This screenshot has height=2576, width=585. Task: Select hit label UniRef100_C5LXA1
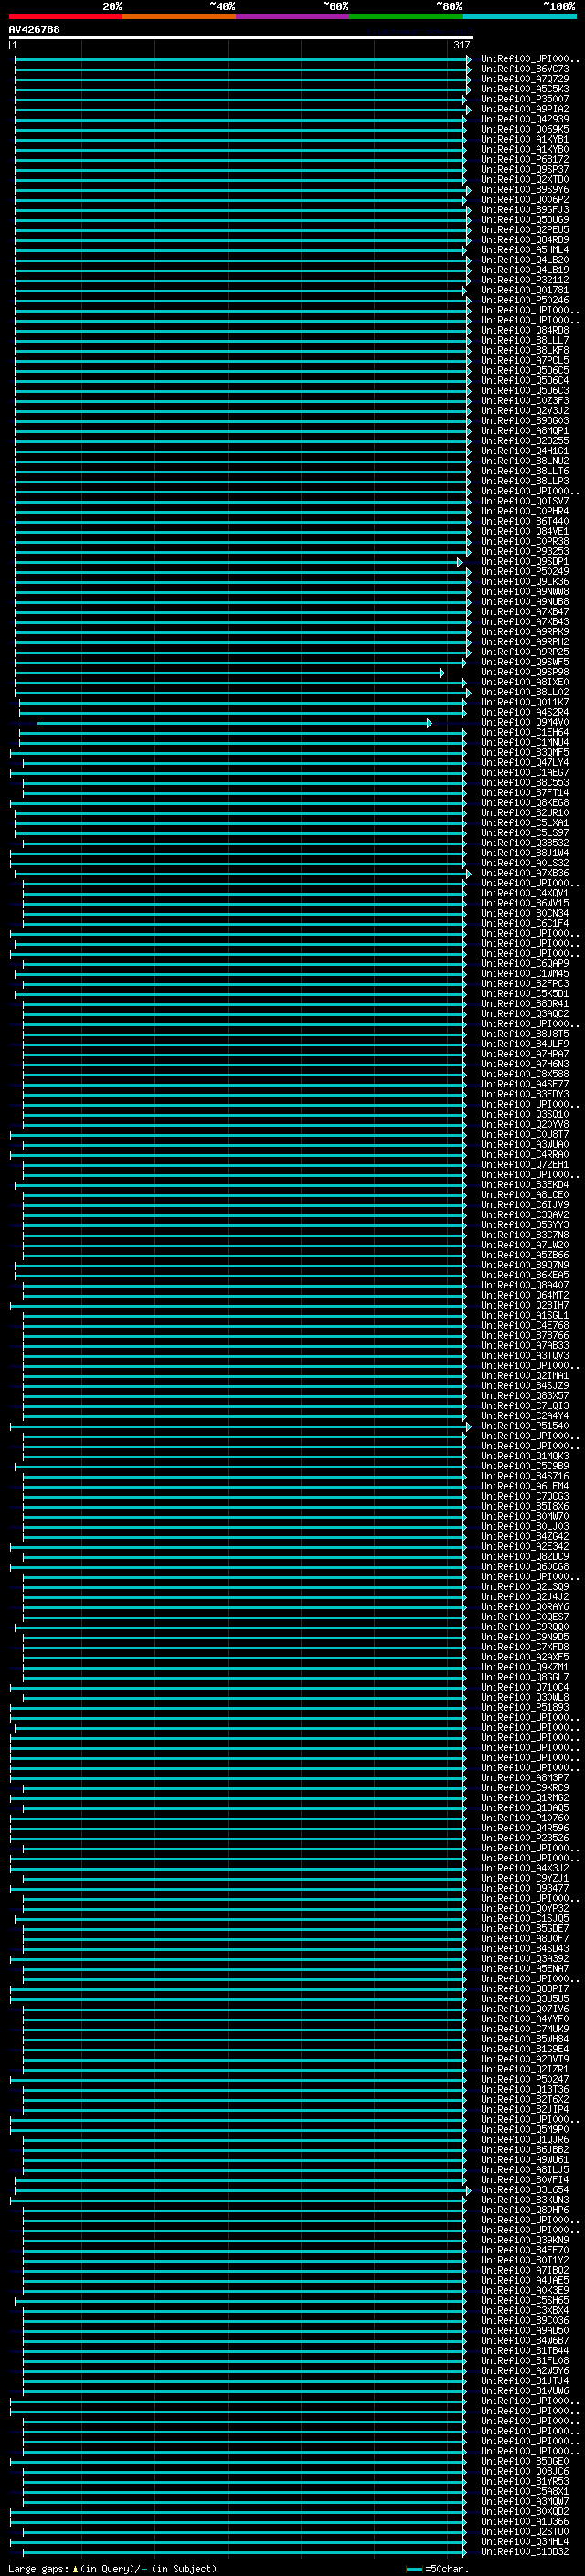pos(524,823)
